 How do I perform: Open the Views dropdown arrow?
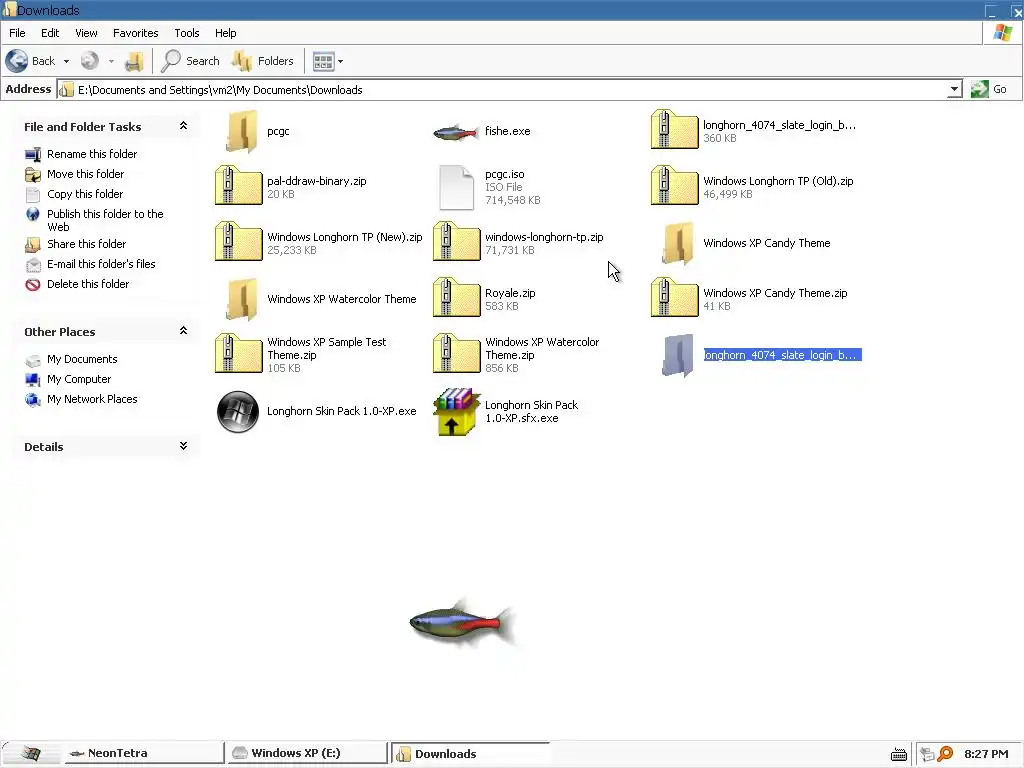point(340,61)
